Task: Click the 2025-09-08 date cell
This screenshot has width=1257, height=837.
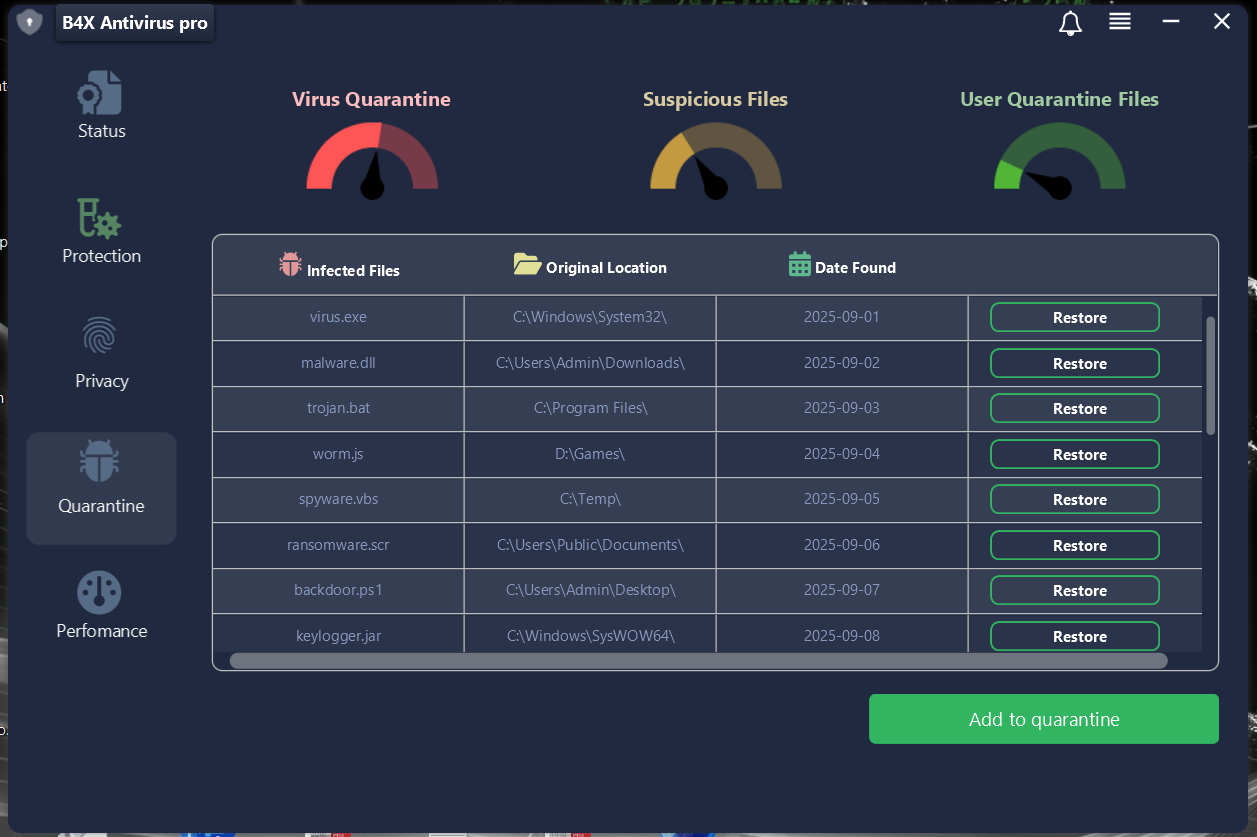Action: [x=842, y=634]
